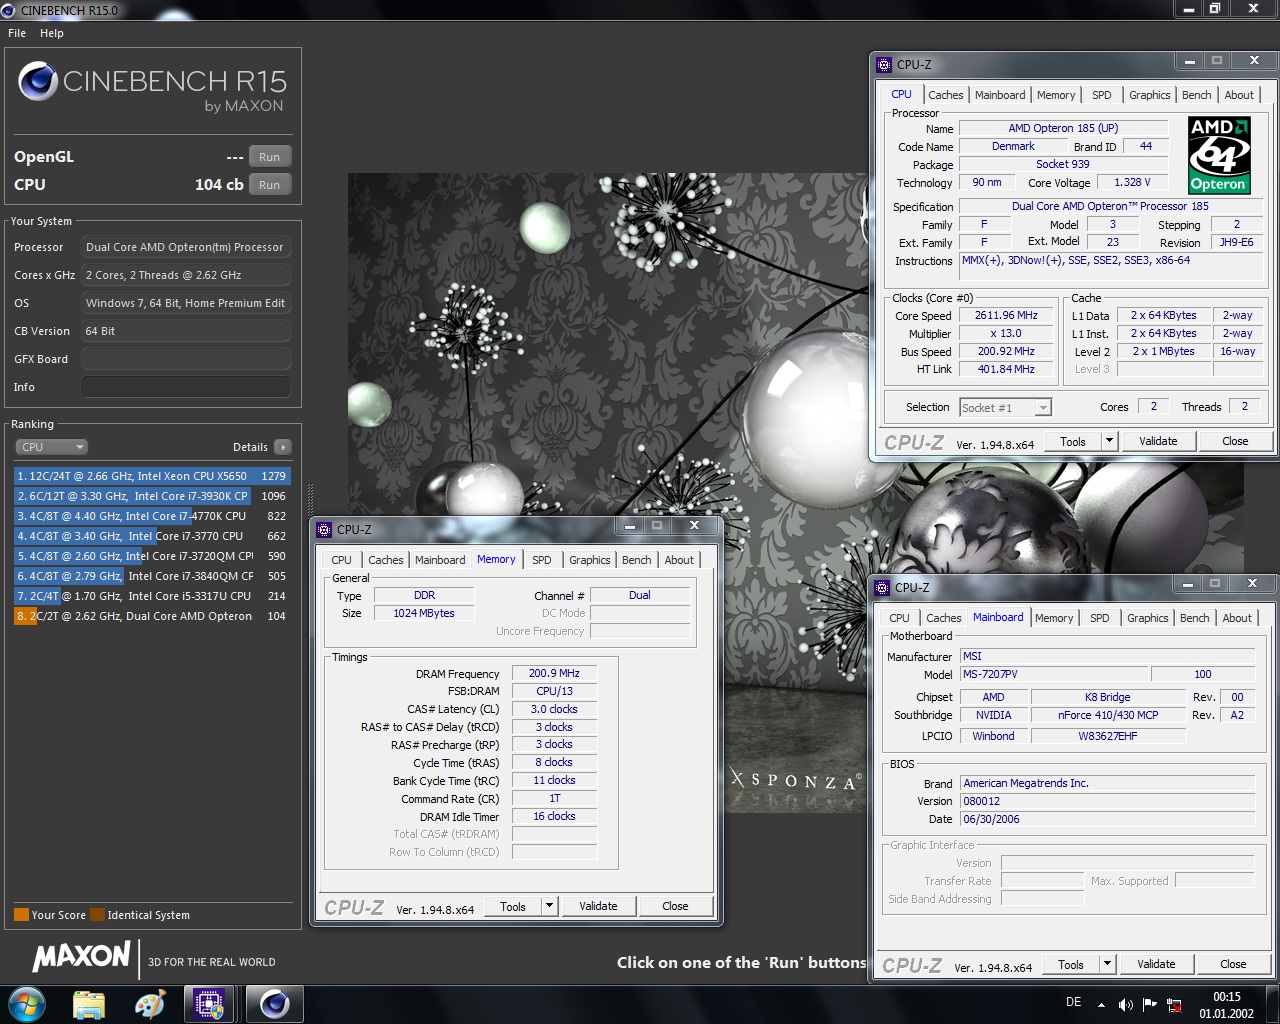1280x1024 pixels.
Task: Select ranking row Core i7-3770
Action: [151, 536]
